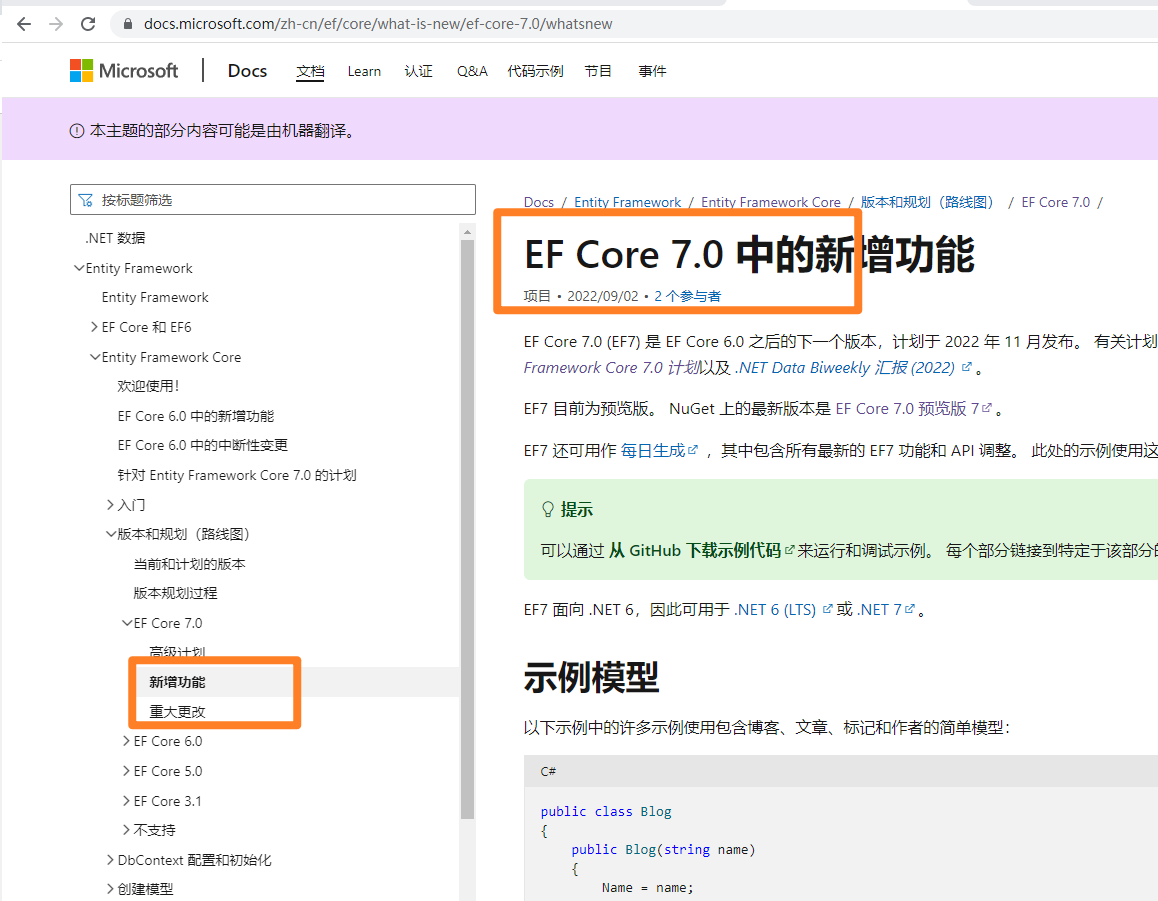Click the Docs breadcrumb link
Viewport: 1158px width, 901px height.
[x=539, y=202]
